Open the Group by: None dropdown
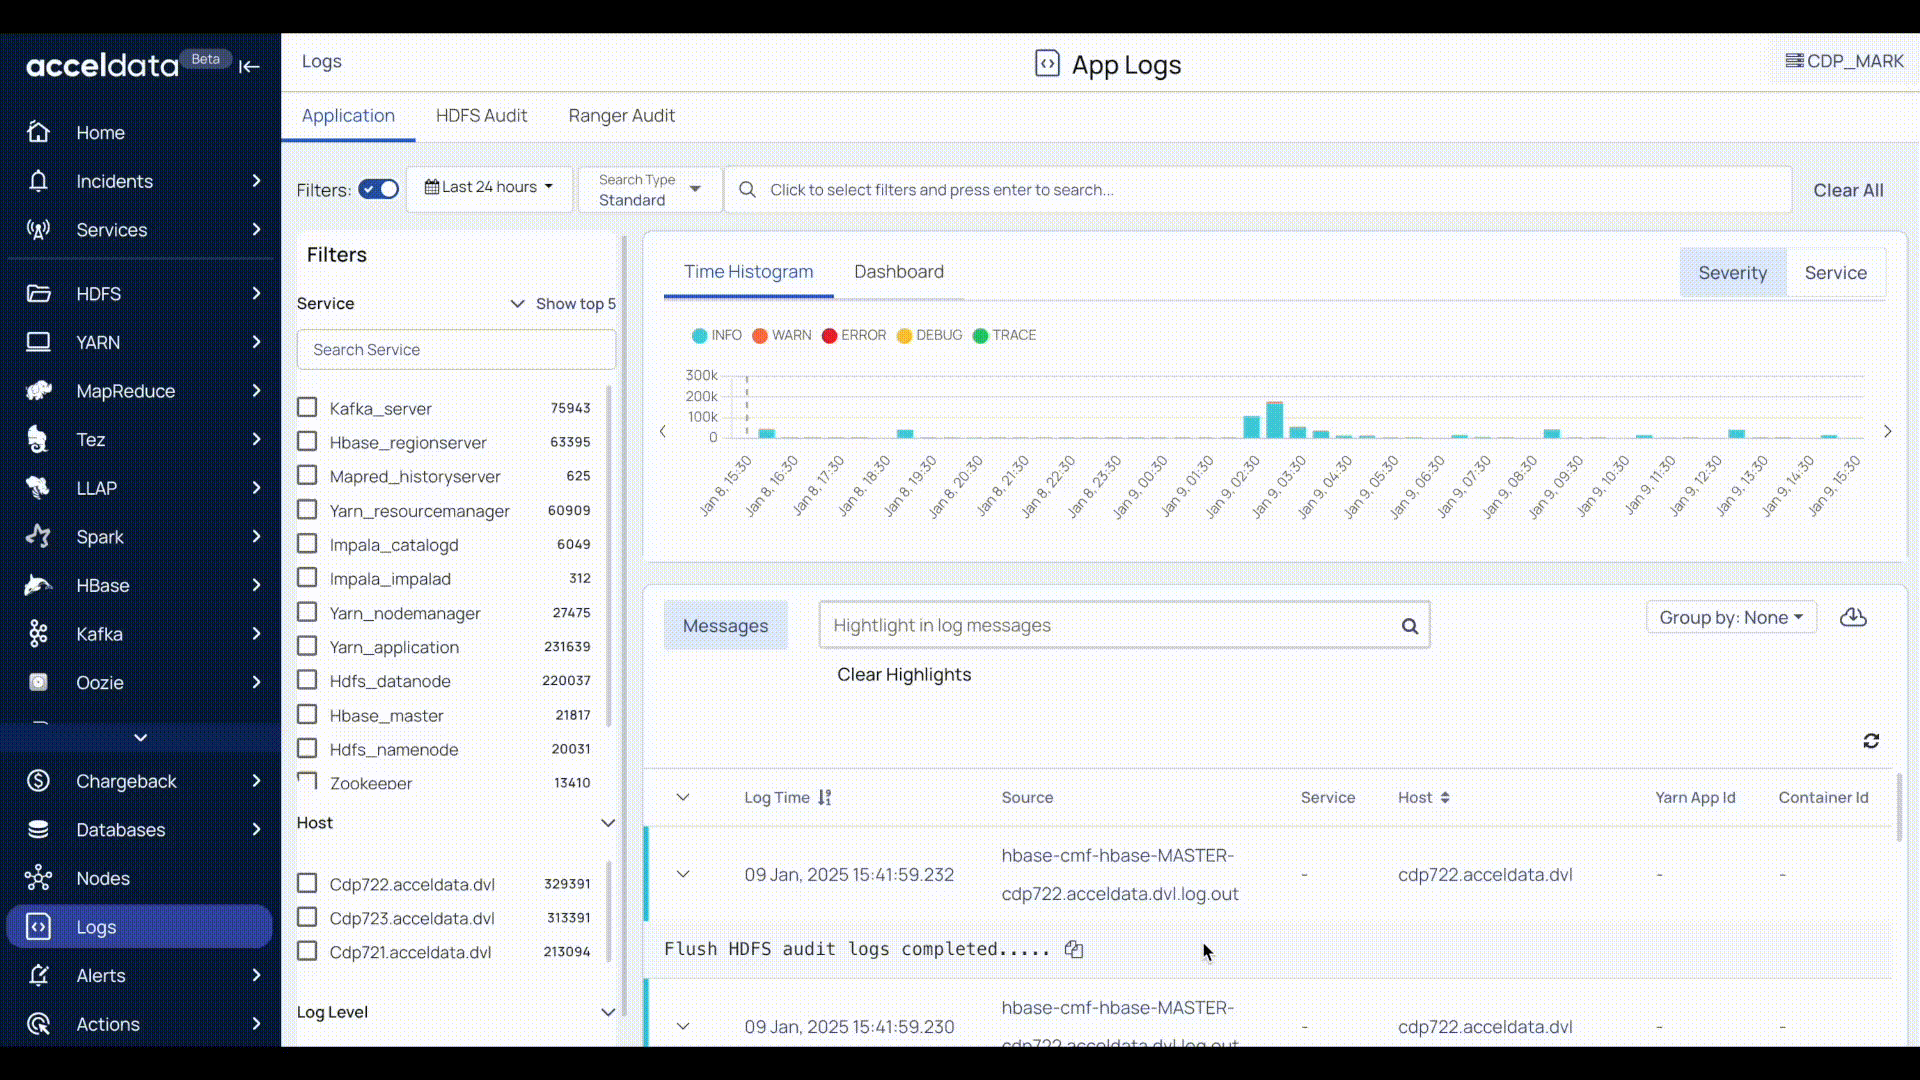The height and width of the screenshot is (1080, 1920). 1731,618
